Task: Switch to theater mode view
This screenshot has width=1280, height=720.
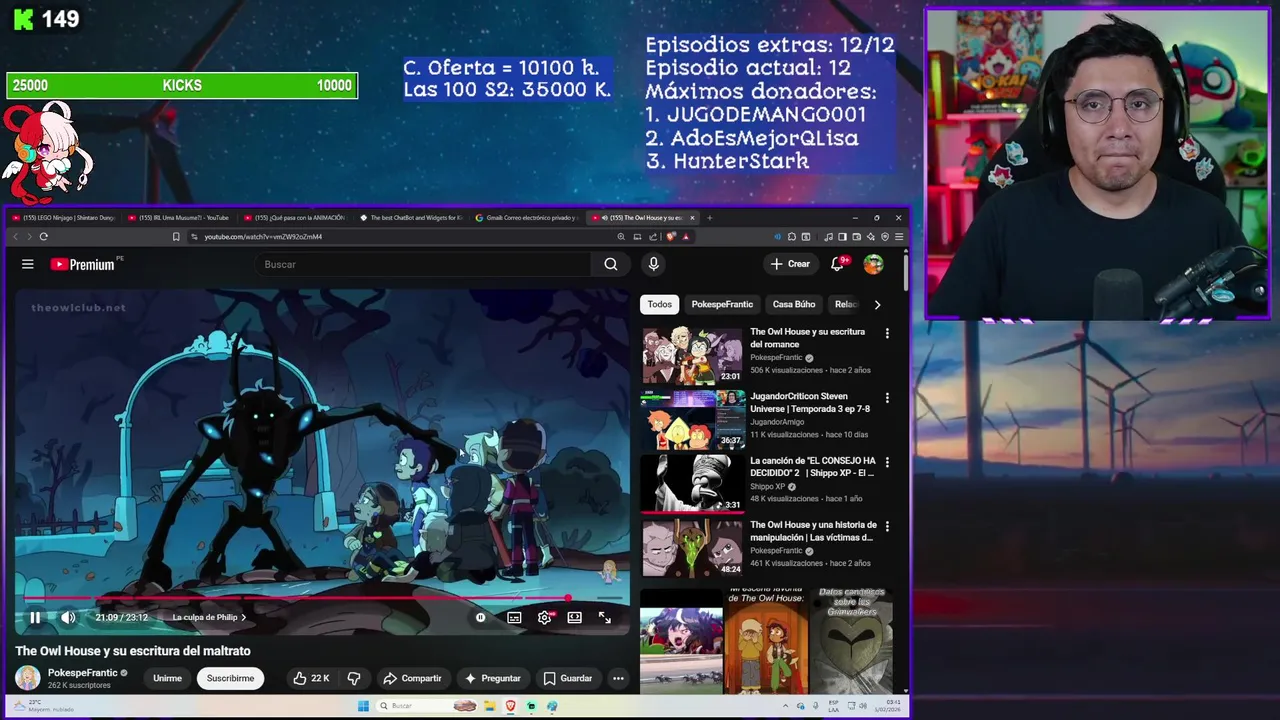Action: 574,618
